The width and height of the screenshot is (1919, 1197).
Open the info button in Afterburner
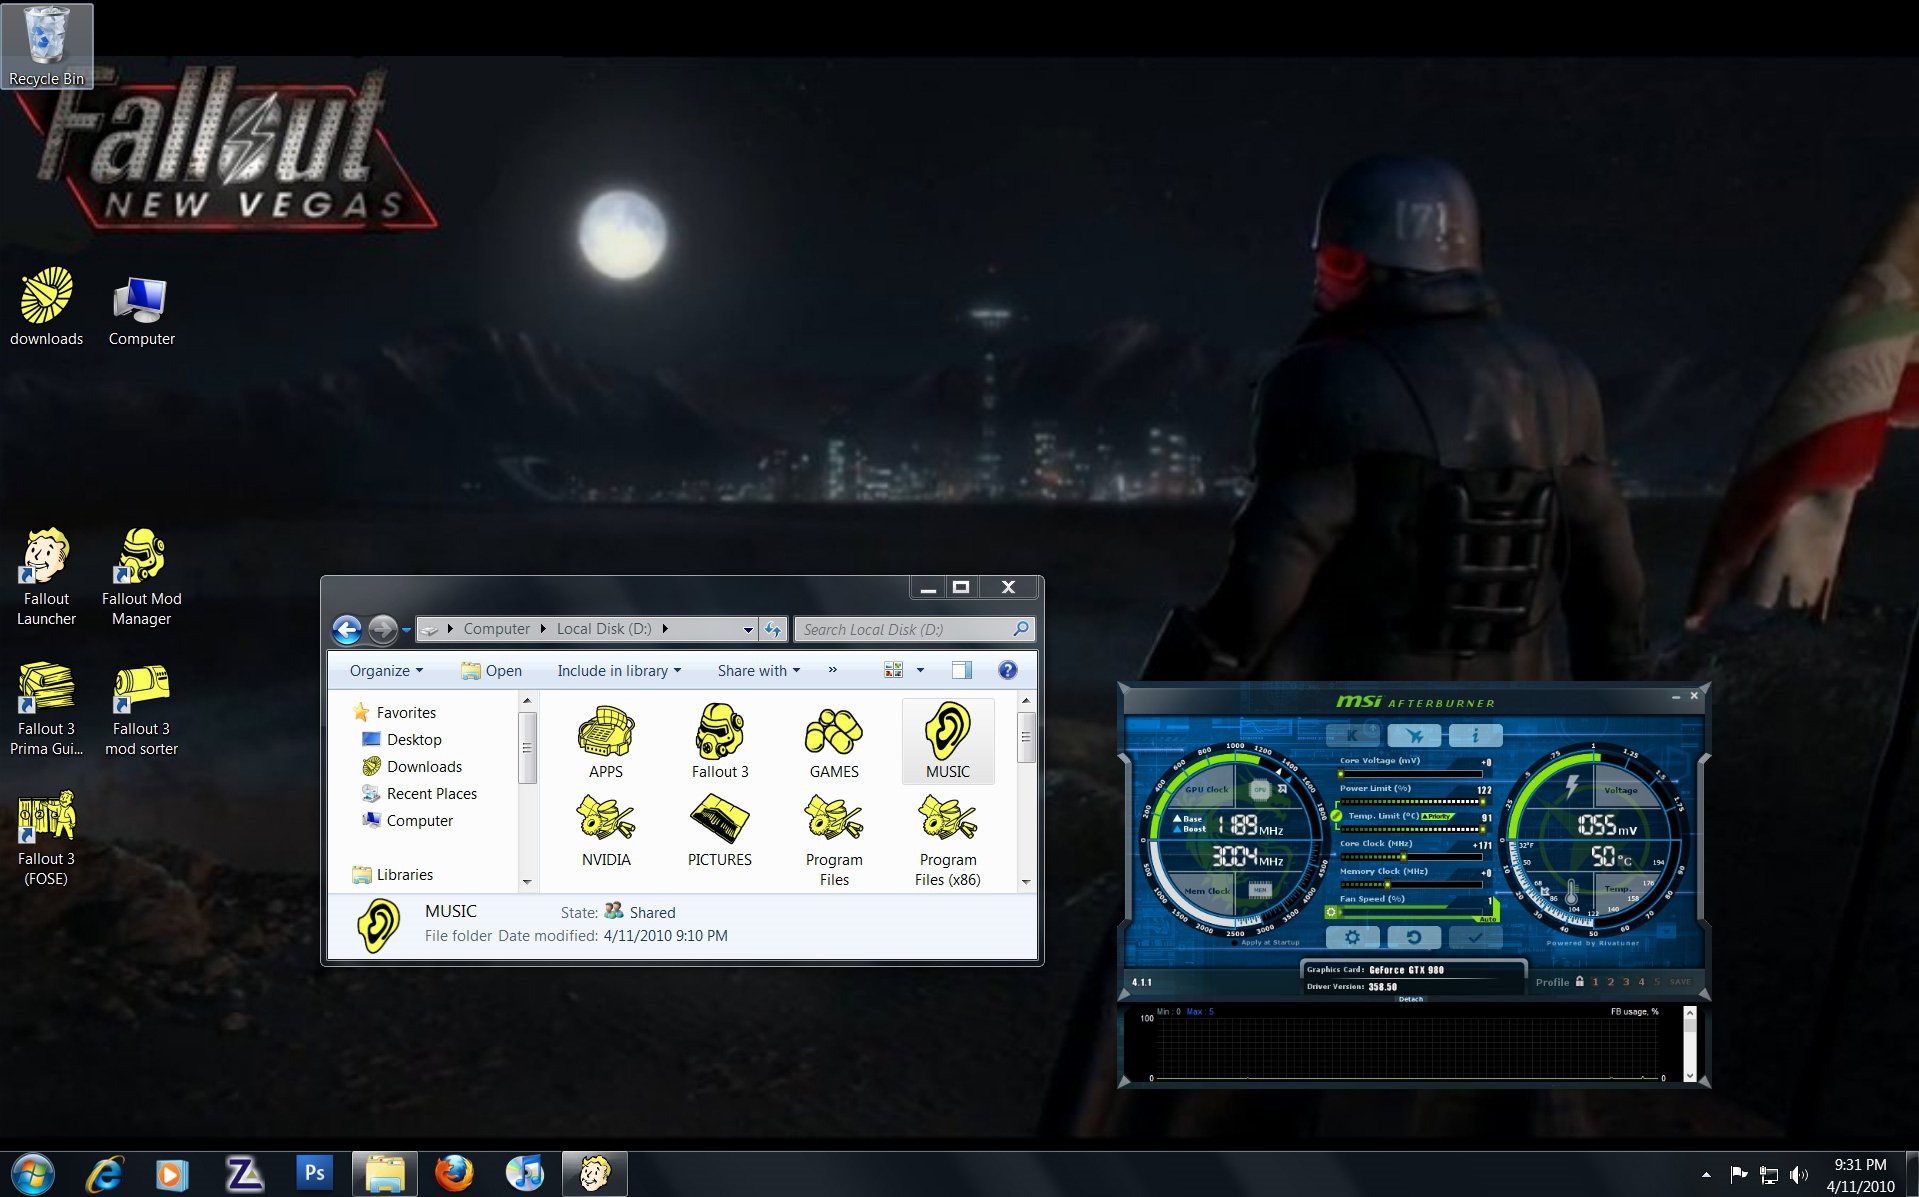click(1475, 735)
